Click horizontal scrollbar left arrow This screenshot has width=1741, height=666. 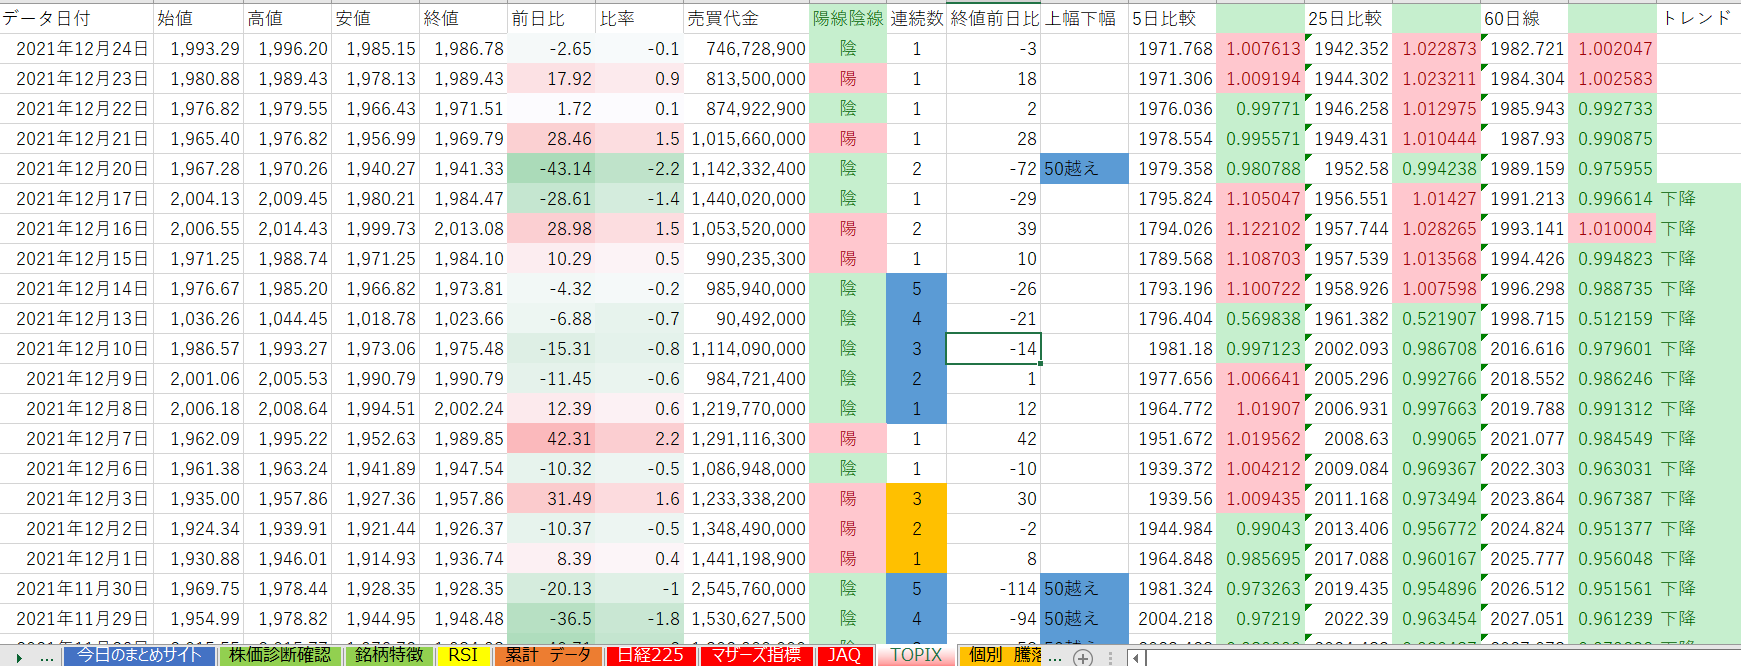click(1136, 657)
